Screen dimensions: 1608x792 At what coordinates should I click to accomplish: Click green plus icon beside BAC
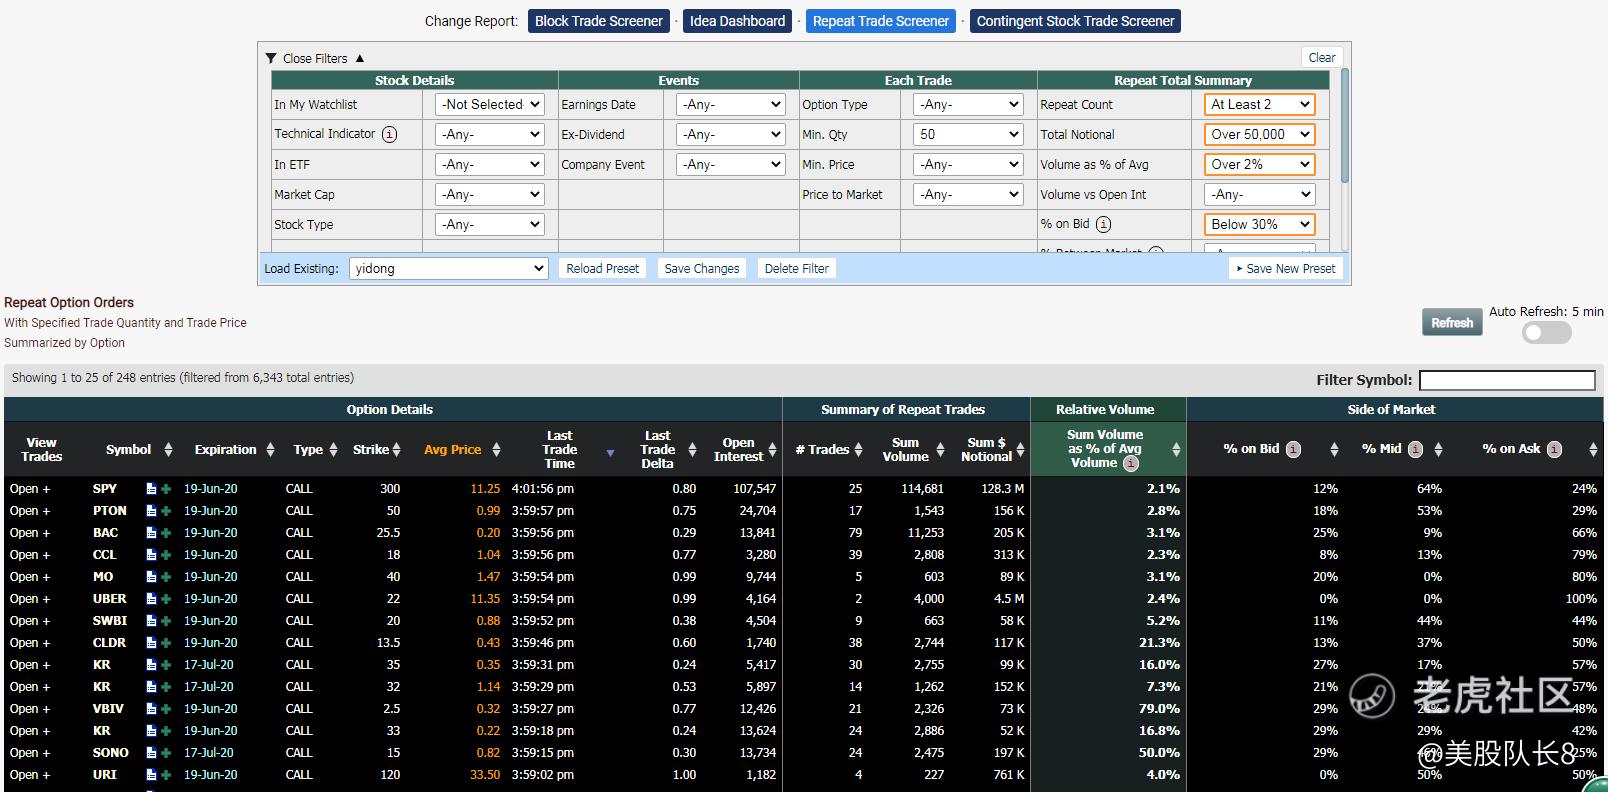tap(166, 533)
